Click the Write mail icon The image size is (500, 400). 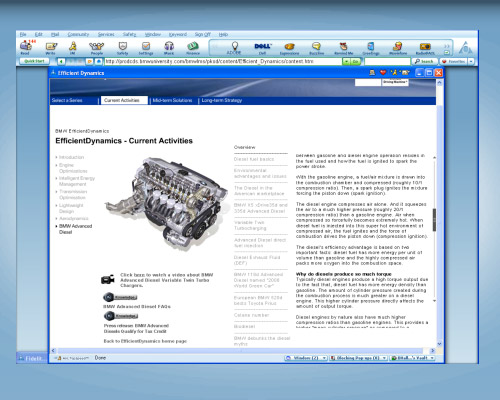[x=51, y=47]
